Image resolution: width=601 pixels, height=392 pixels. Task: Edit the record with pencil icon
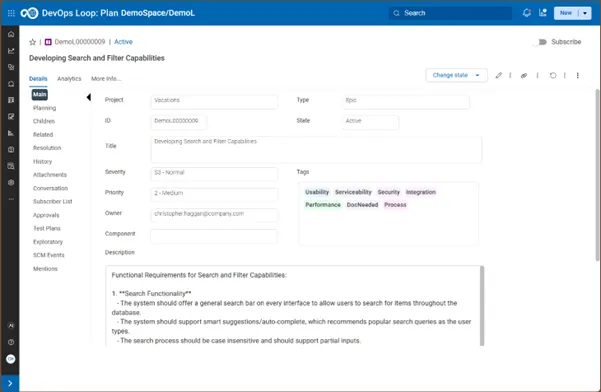pos(498,75)
